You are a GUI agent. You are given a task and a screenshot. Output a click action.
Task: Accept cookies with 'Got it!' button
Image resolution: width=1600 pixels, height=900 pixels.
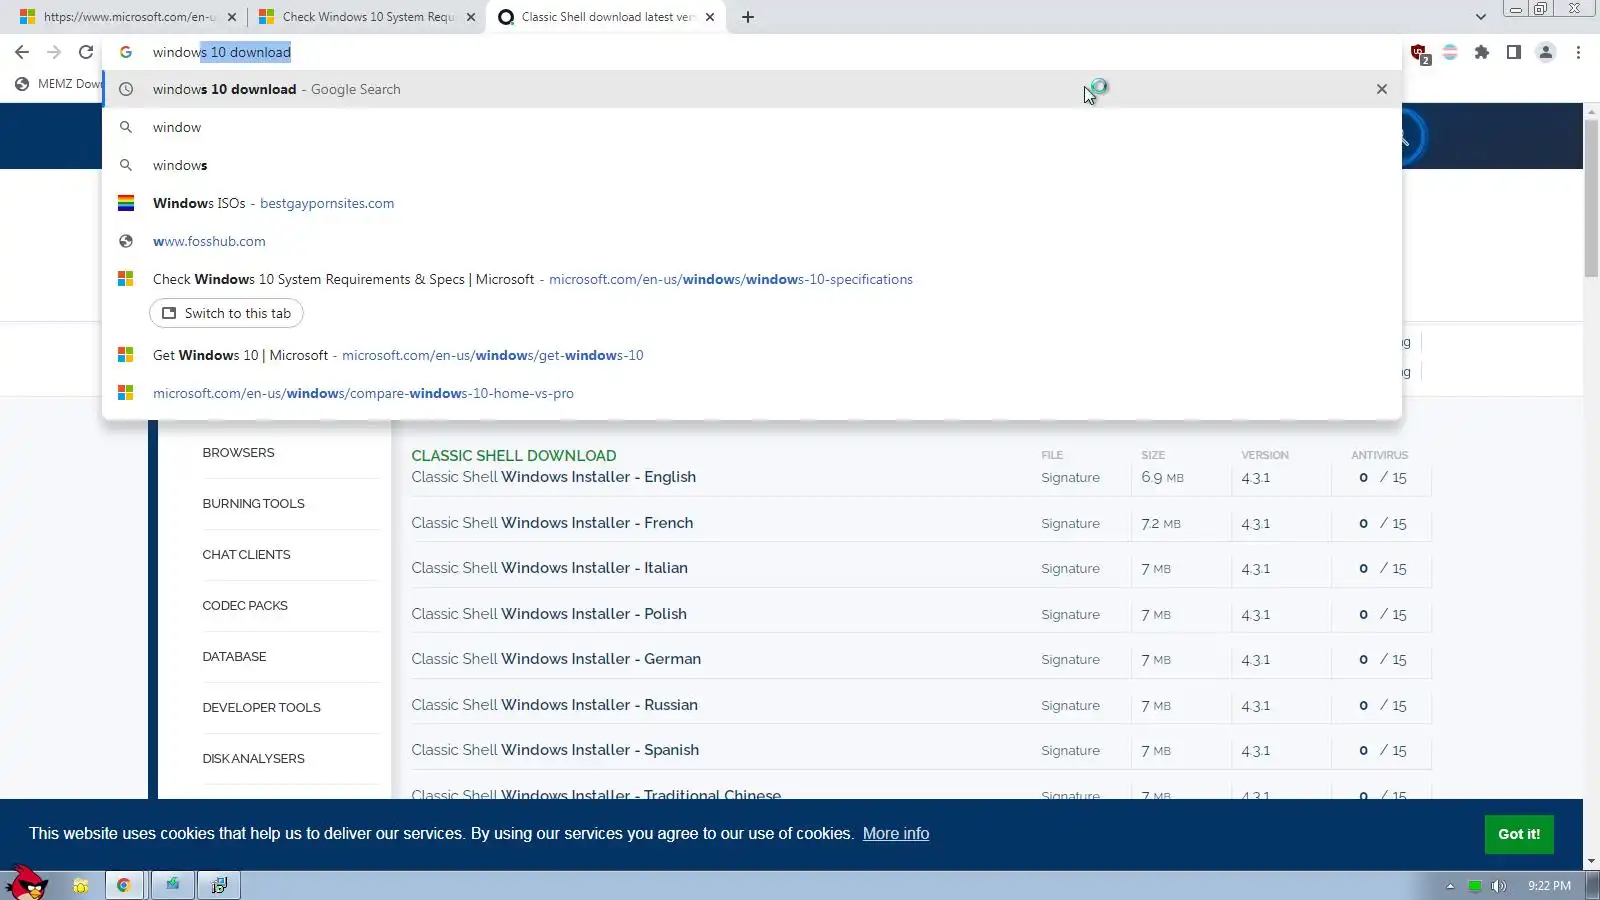[x=1519, y=834]
